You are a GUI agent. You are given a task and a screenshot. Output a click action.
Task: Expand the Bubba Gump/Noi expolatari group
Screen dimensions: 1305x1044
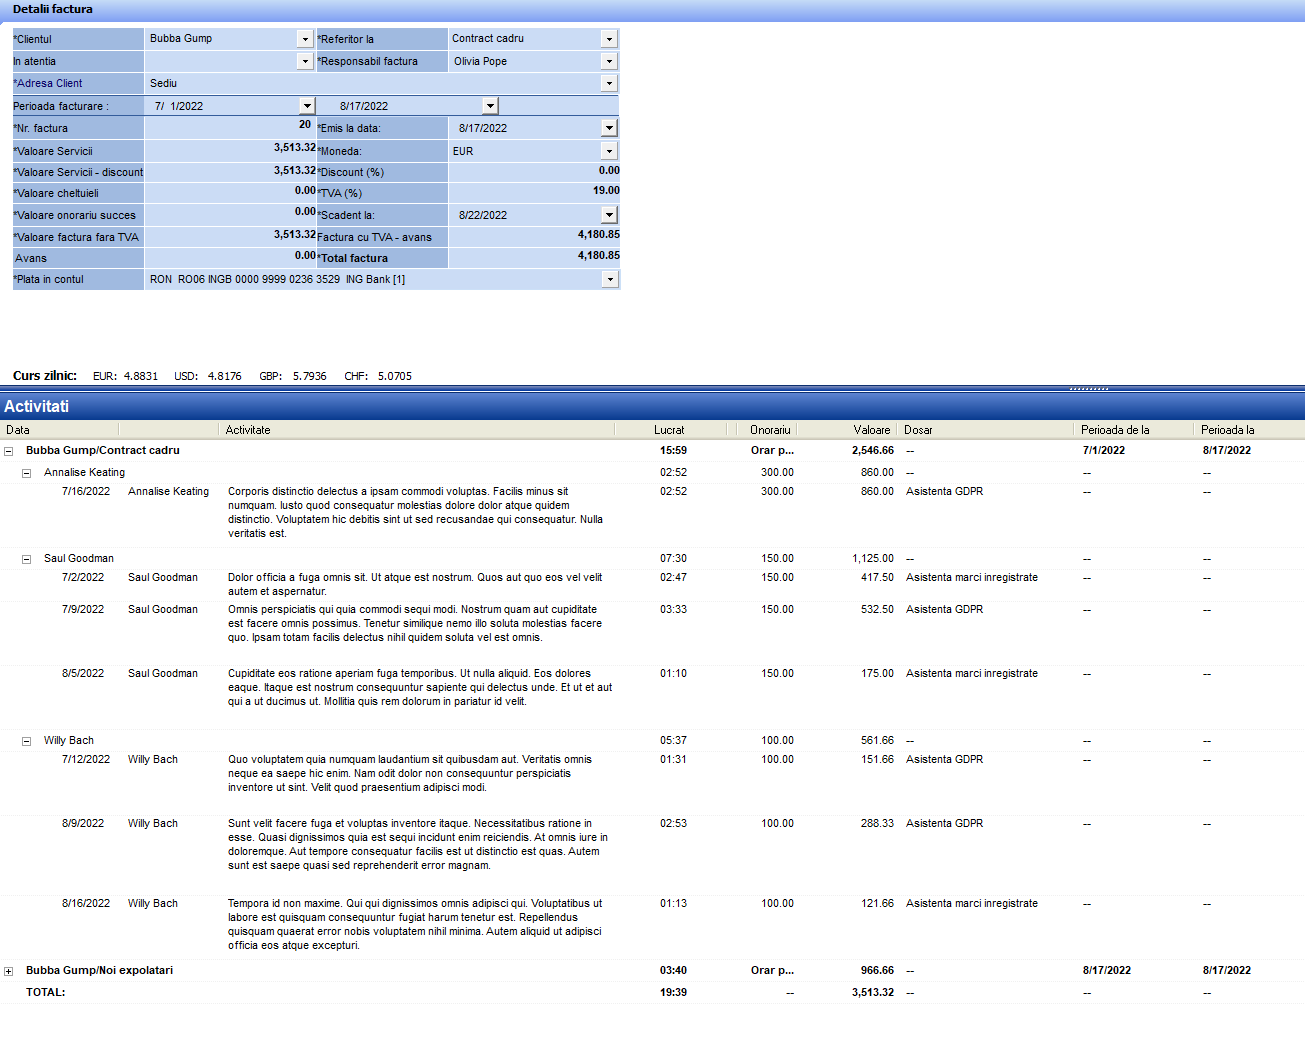[x=9, y=971]
